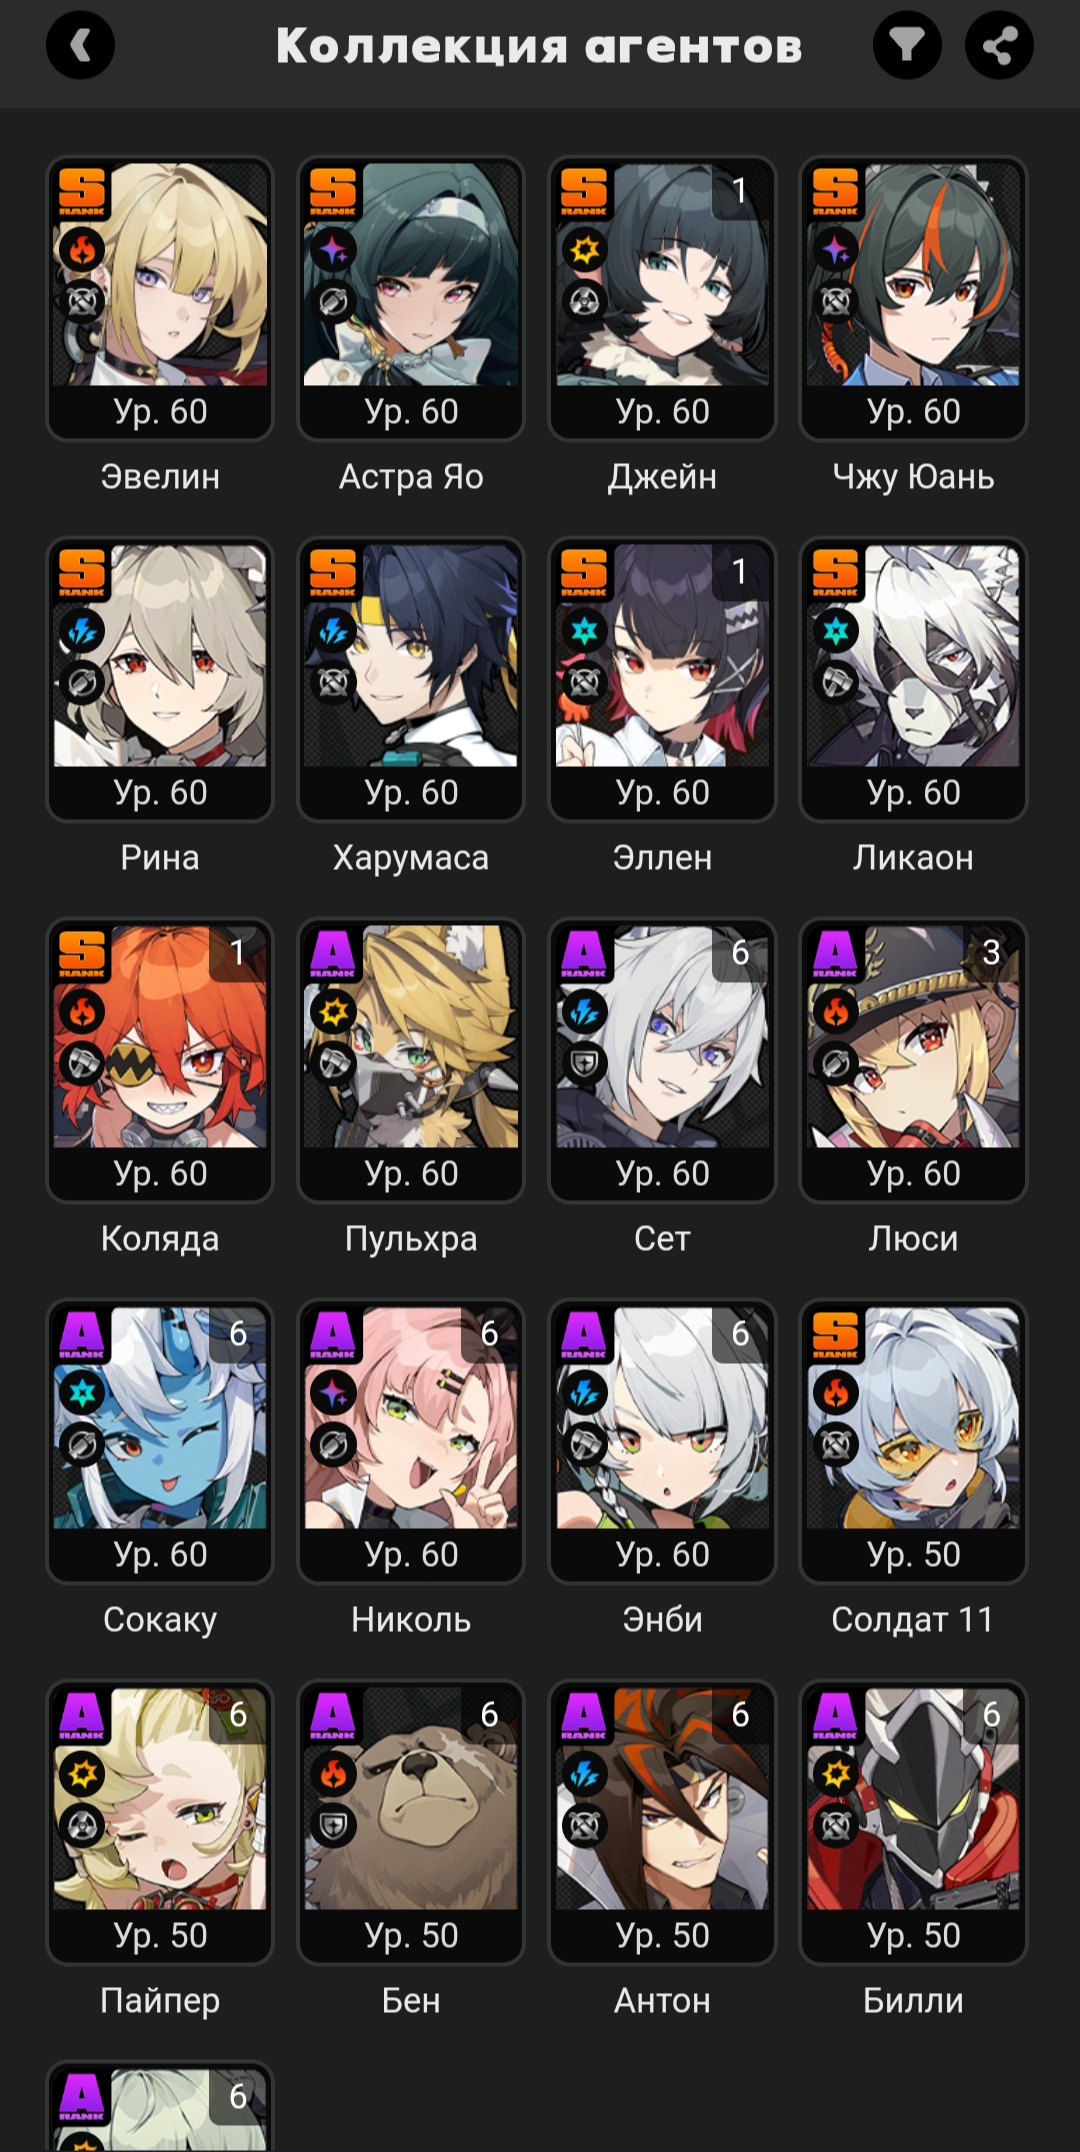Click the Люси name label
This screenshot has width=1080, height=2152.
(913, 1238)
